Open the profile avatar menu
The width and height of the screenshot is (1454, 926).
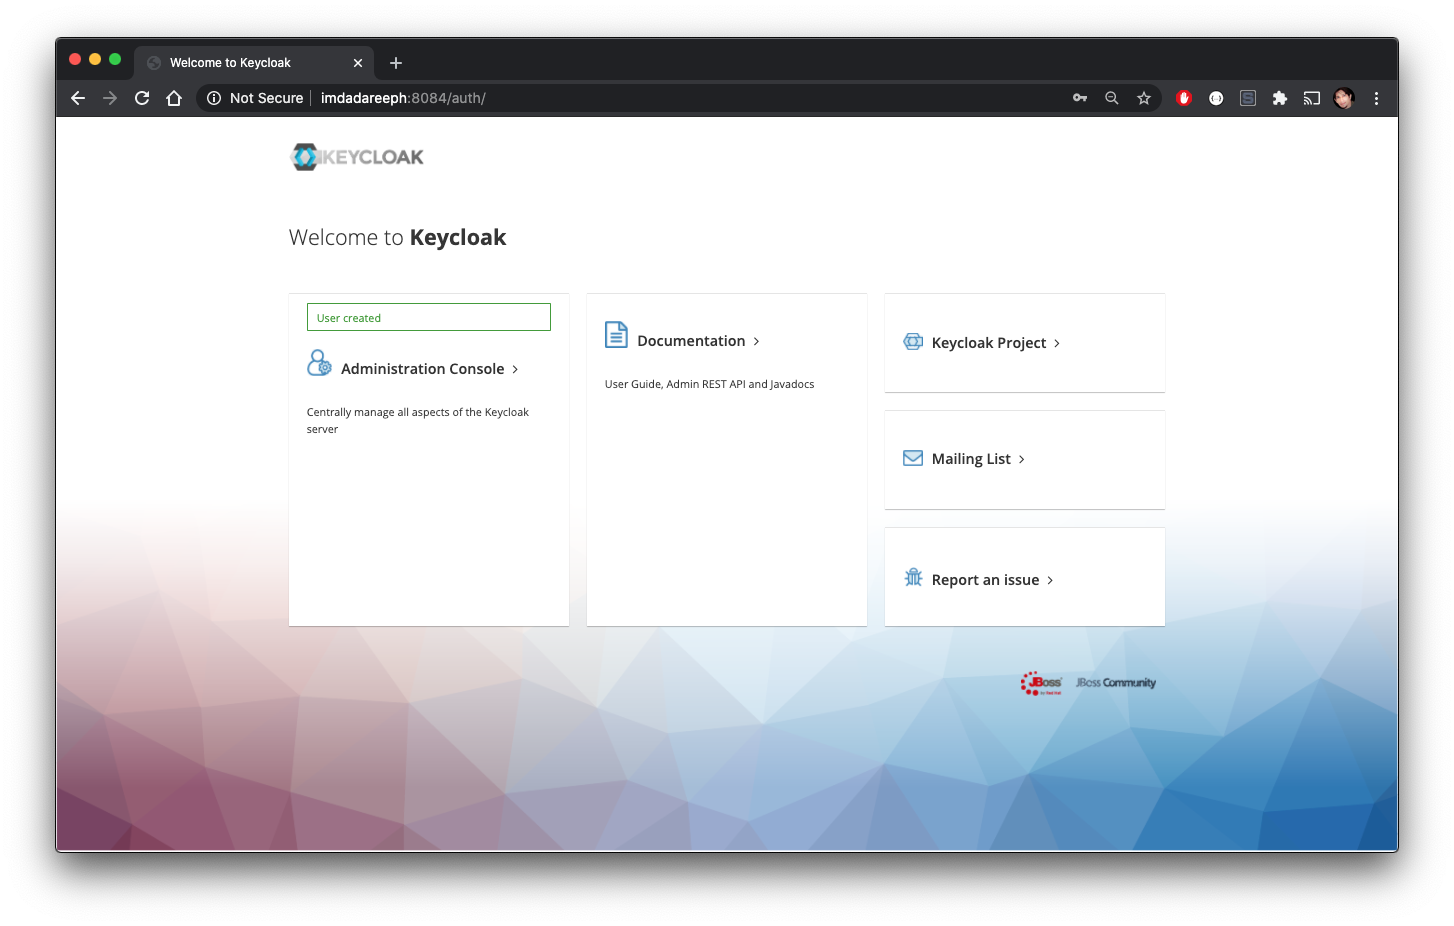[1344, 98]
